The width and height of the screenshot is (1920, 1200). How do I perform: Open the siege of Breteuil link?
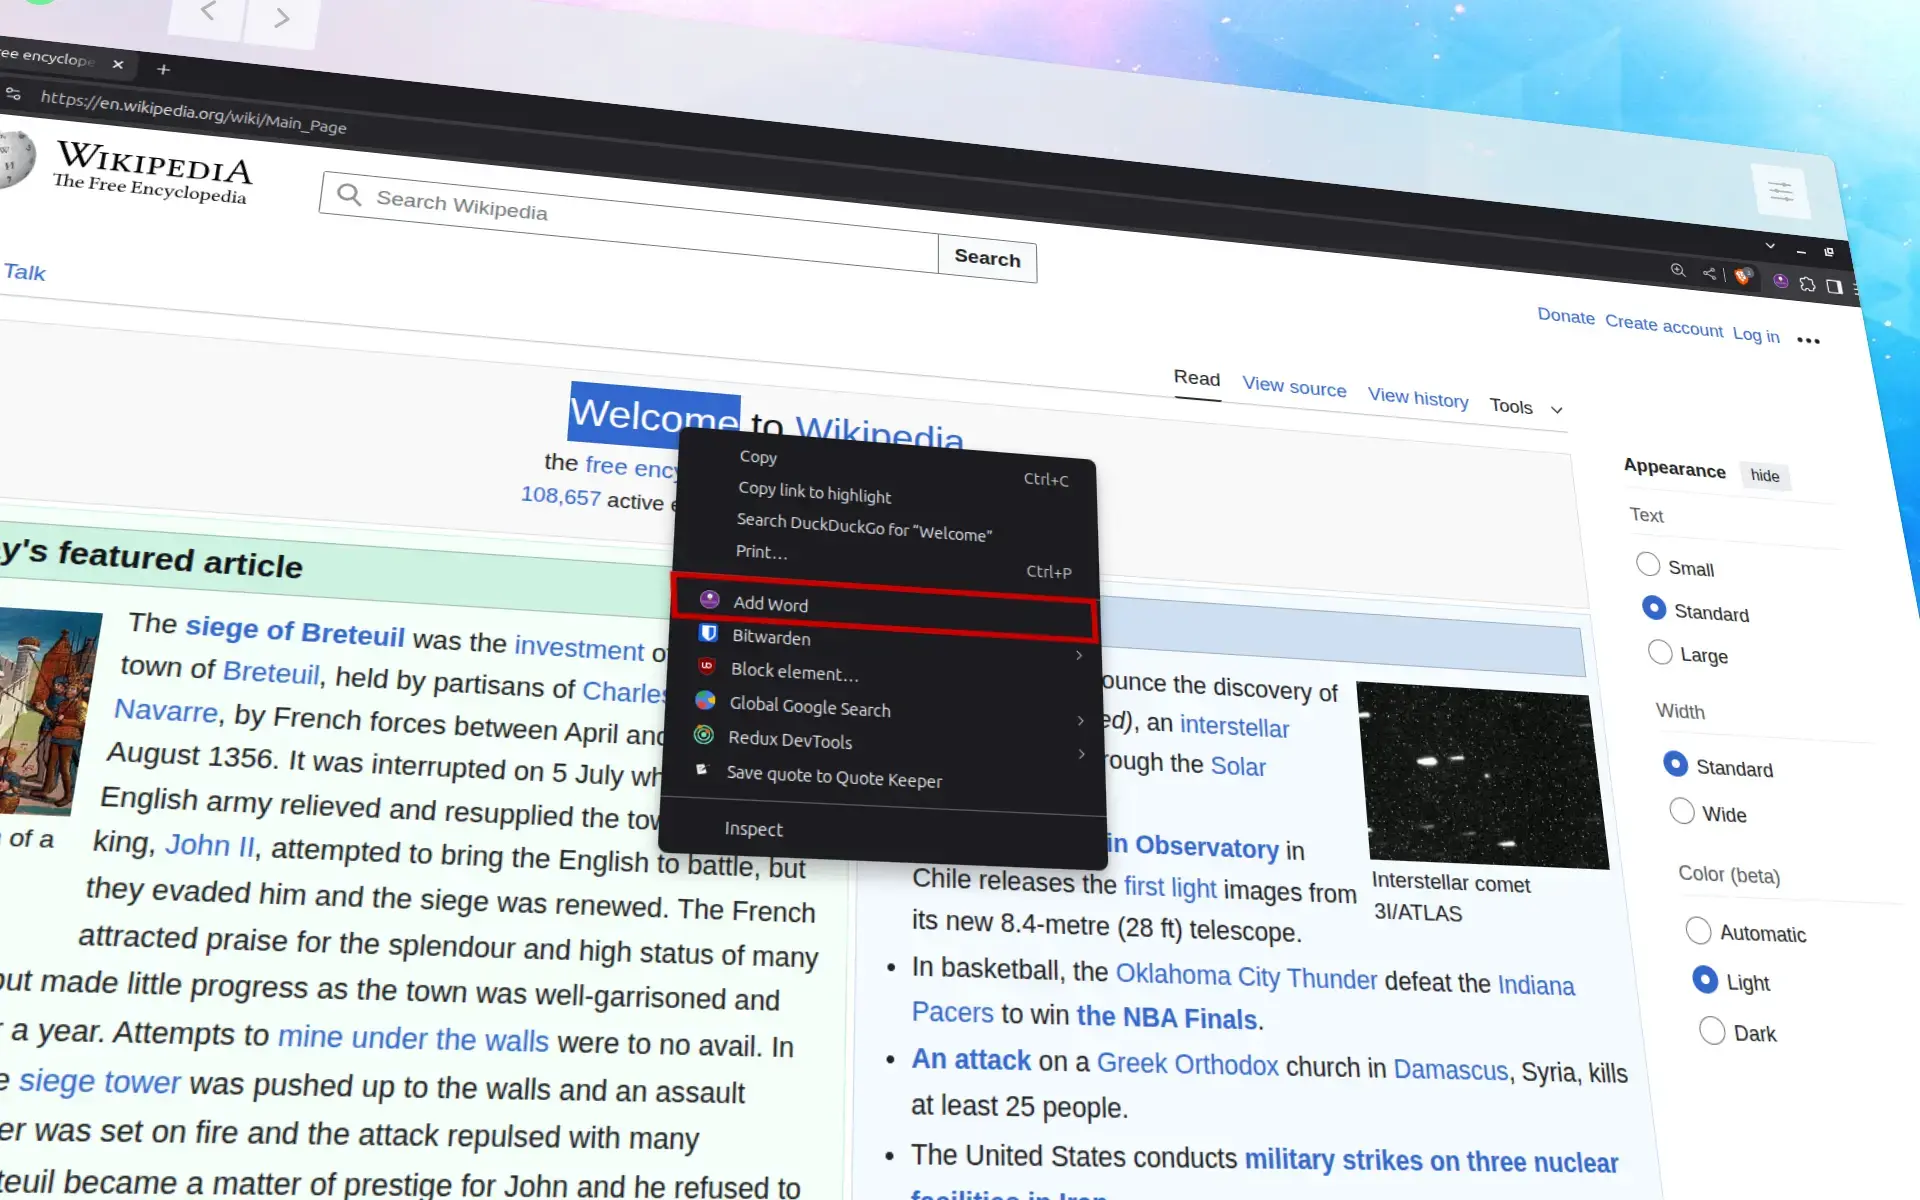[295, 630]
